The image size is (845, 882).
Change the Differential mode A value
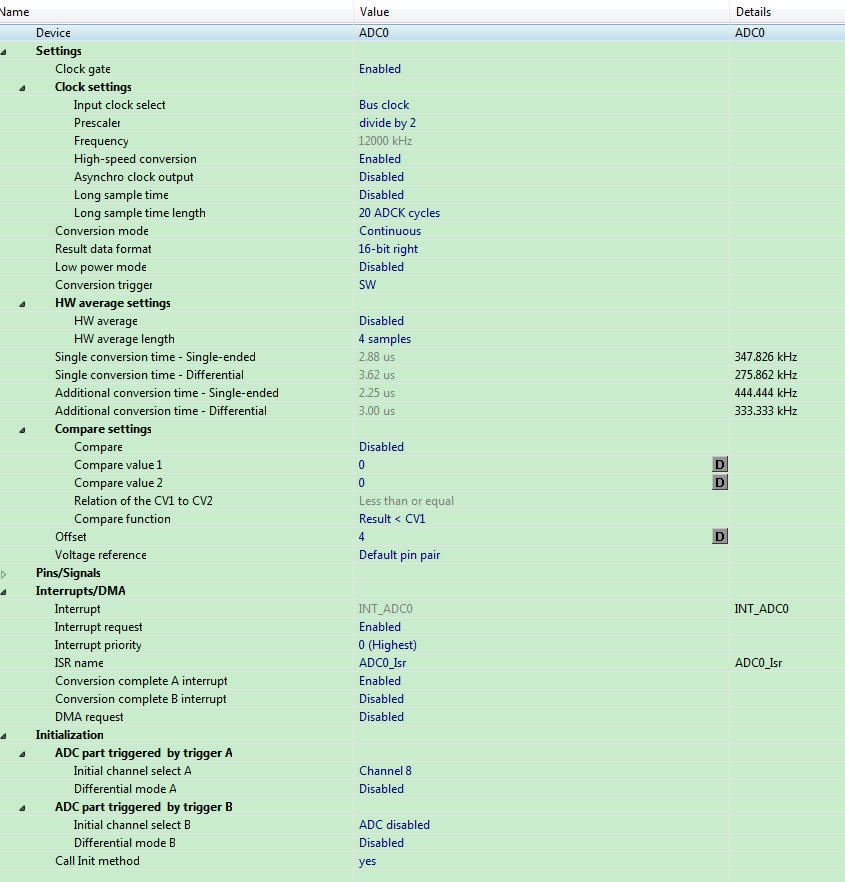tap(381, 789)
